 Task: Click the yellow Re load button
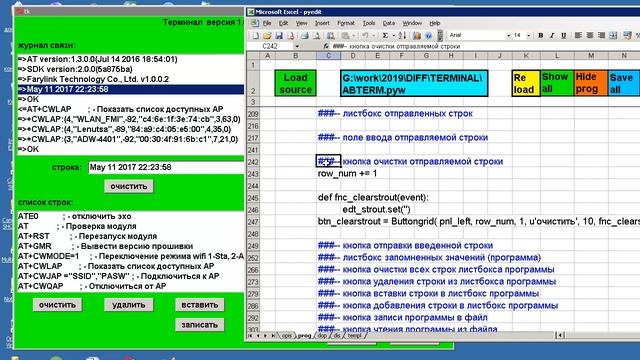point(526,83)
